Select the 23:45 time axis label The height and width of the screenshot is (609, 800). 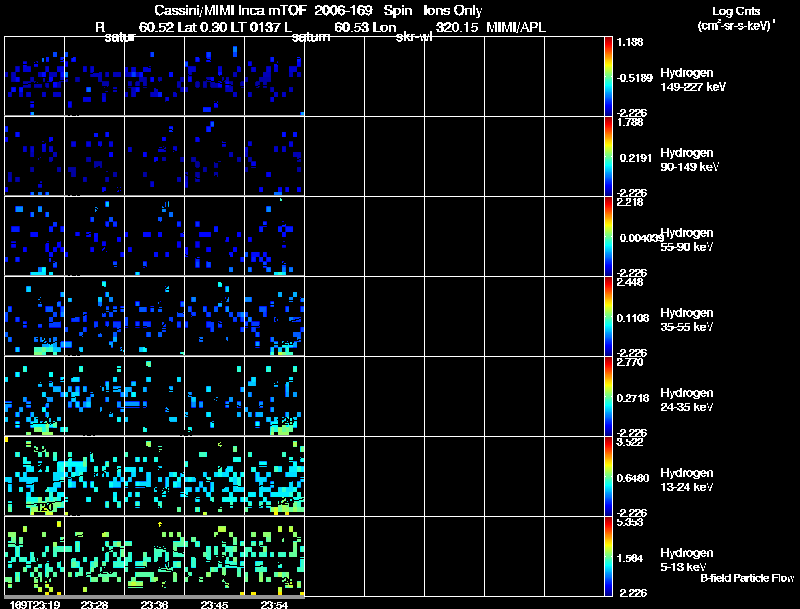point(215,604)
